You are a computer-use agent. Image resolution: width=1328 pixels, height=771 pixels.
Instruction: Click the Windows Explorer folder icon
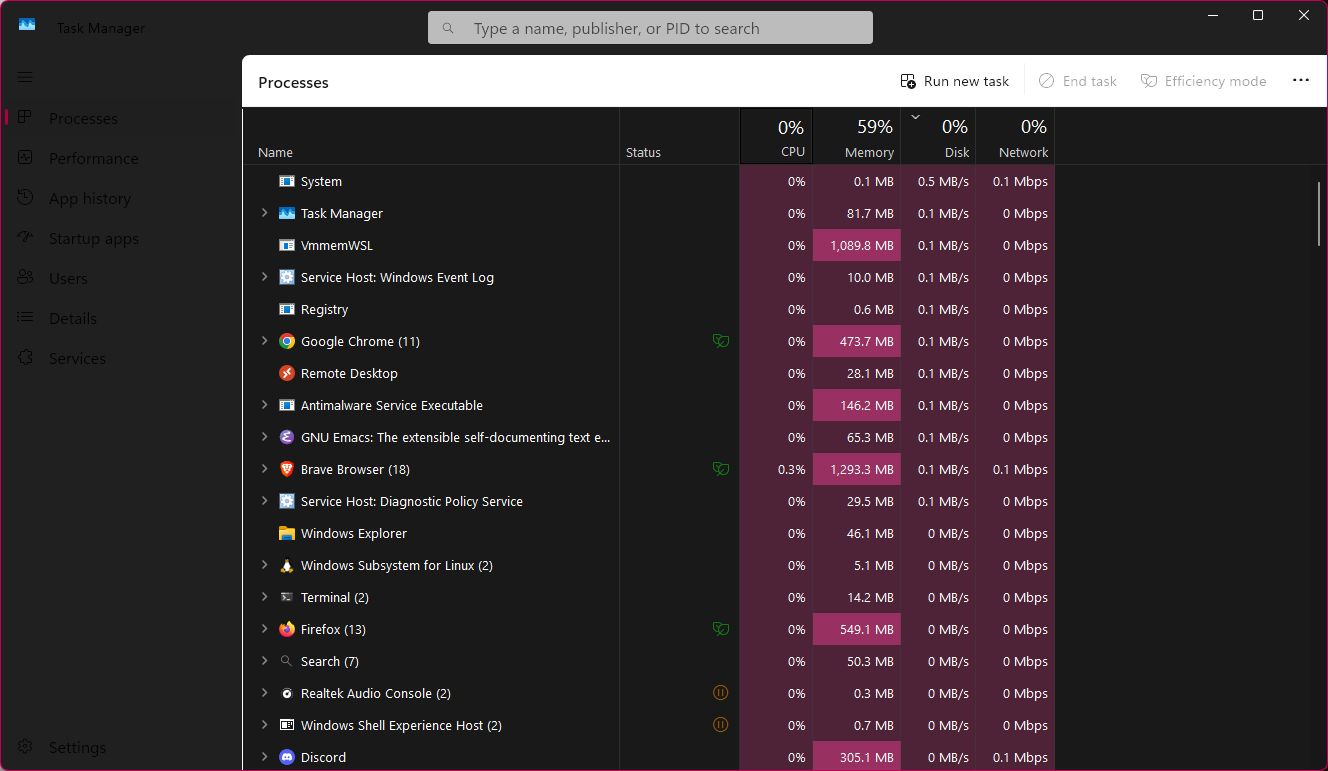click(287, 533)
